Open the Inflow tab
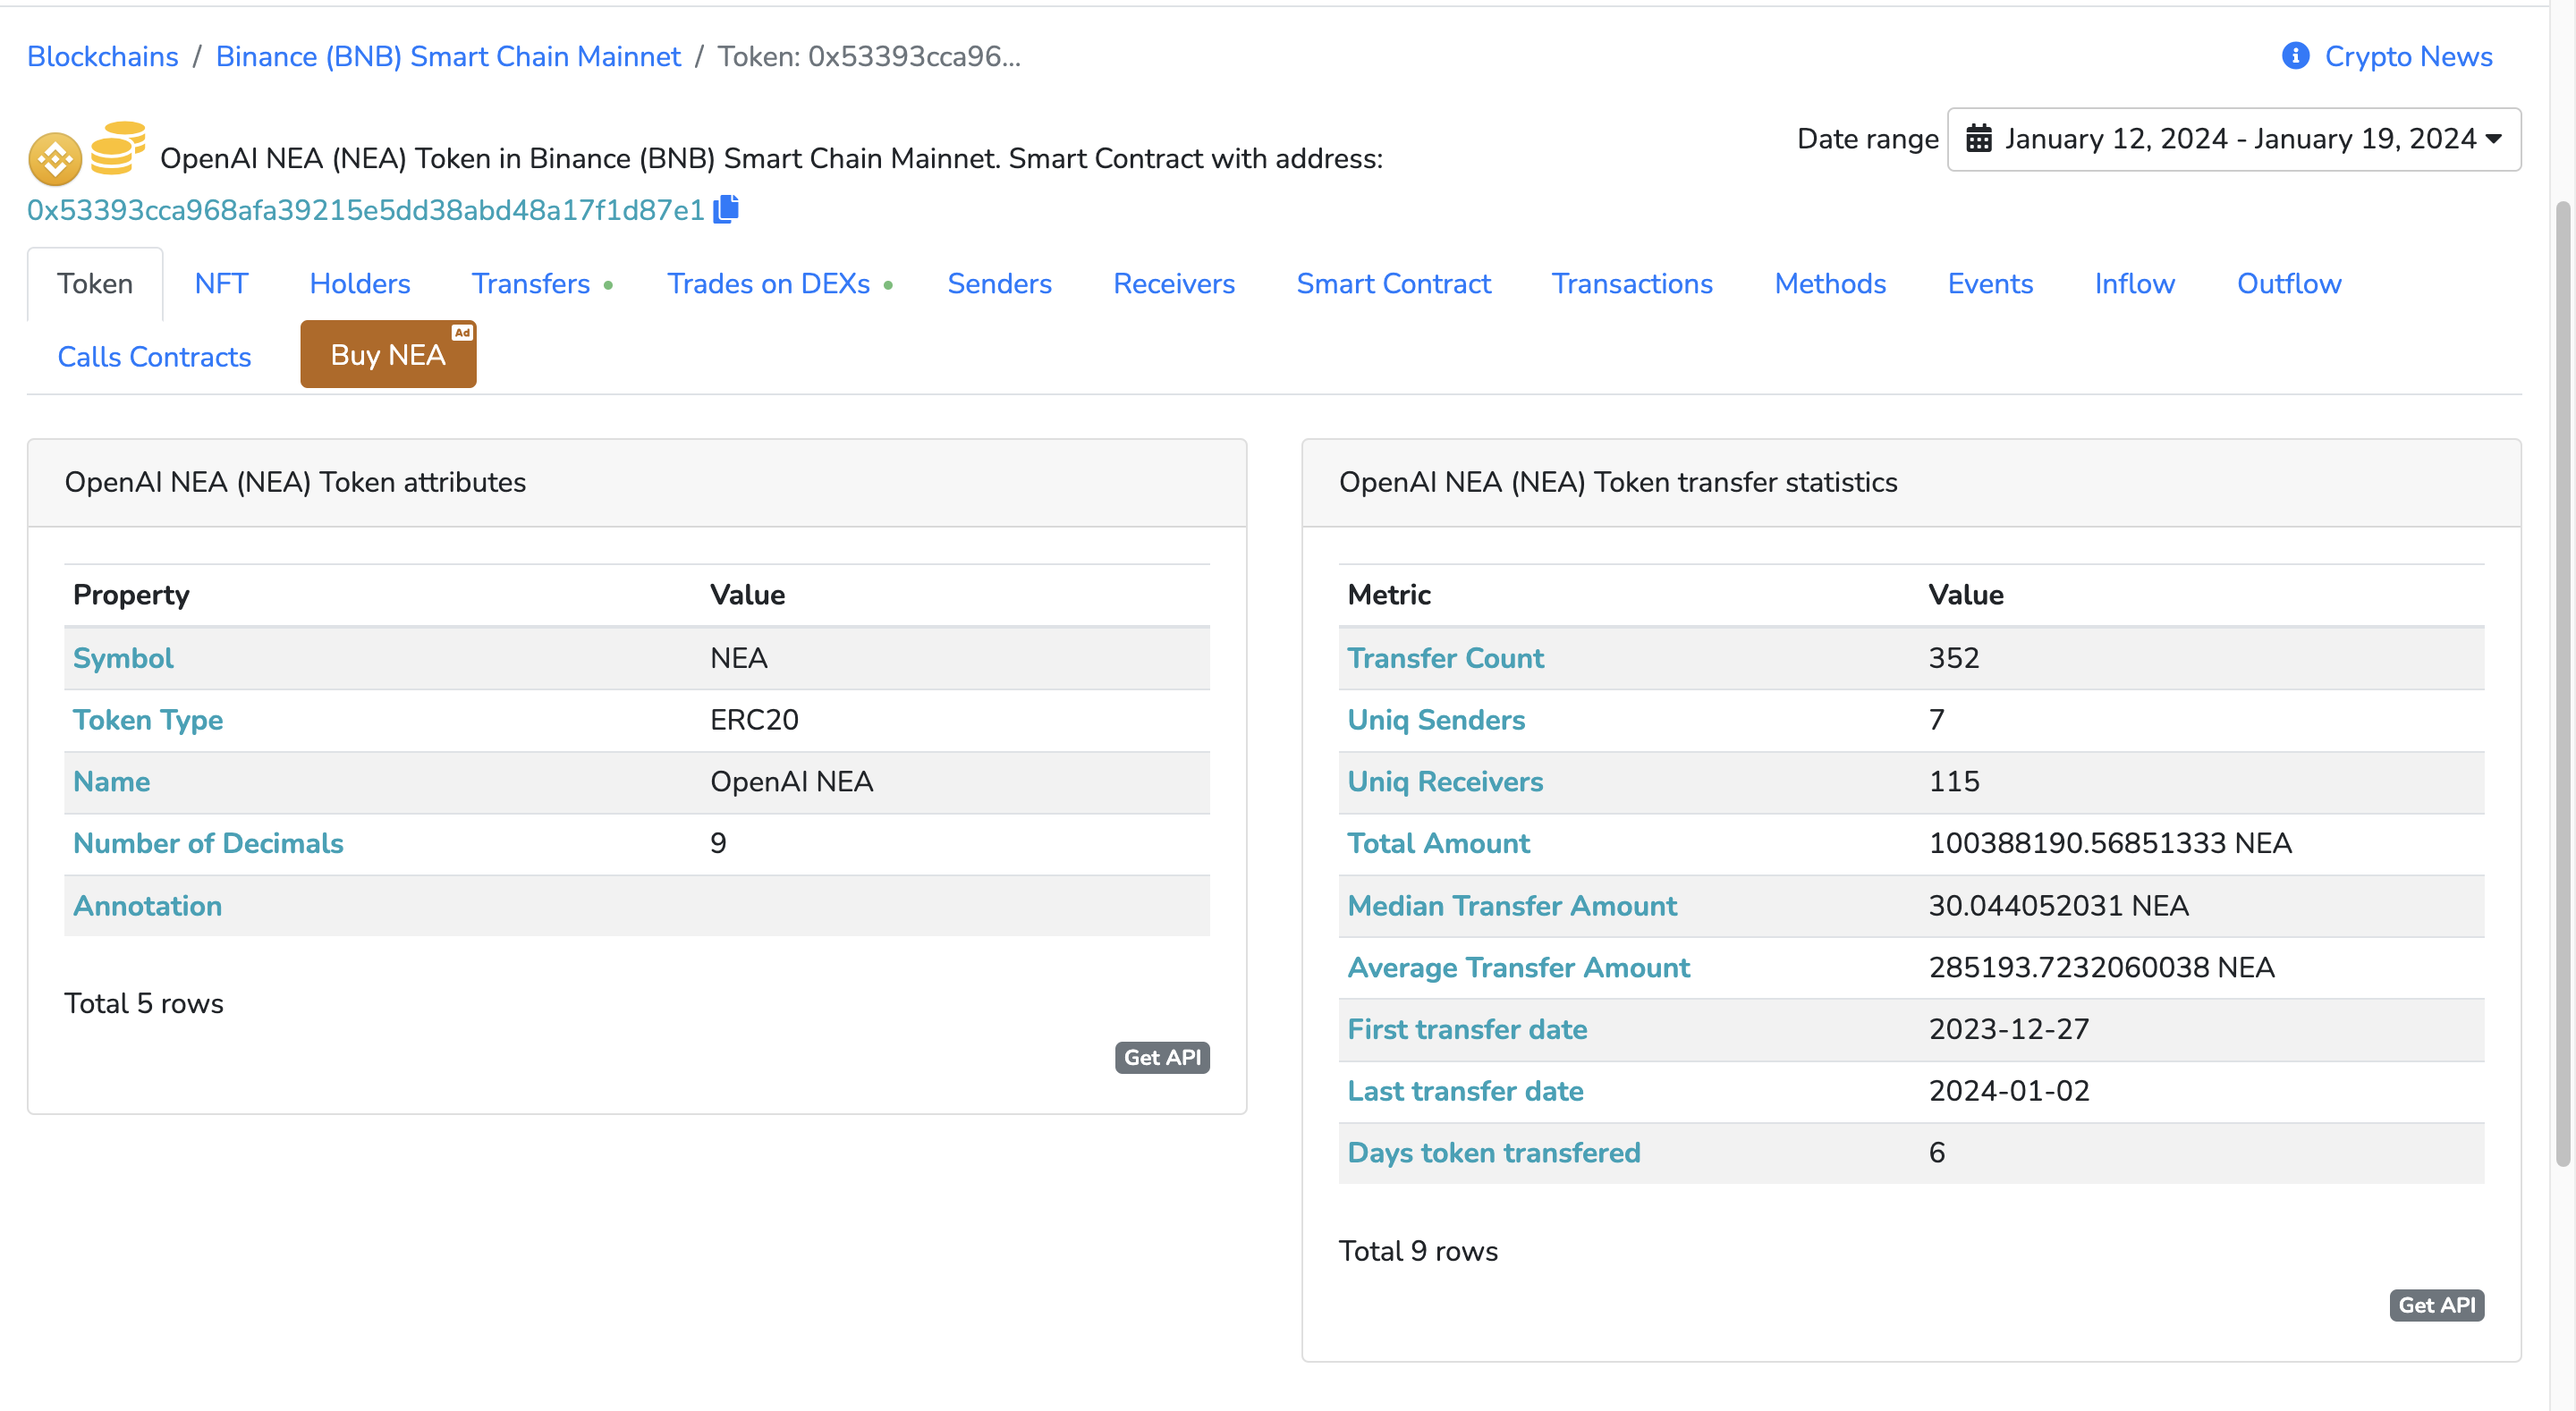Viewport: 2576px width, 1411px height. tap(2134, 284)
